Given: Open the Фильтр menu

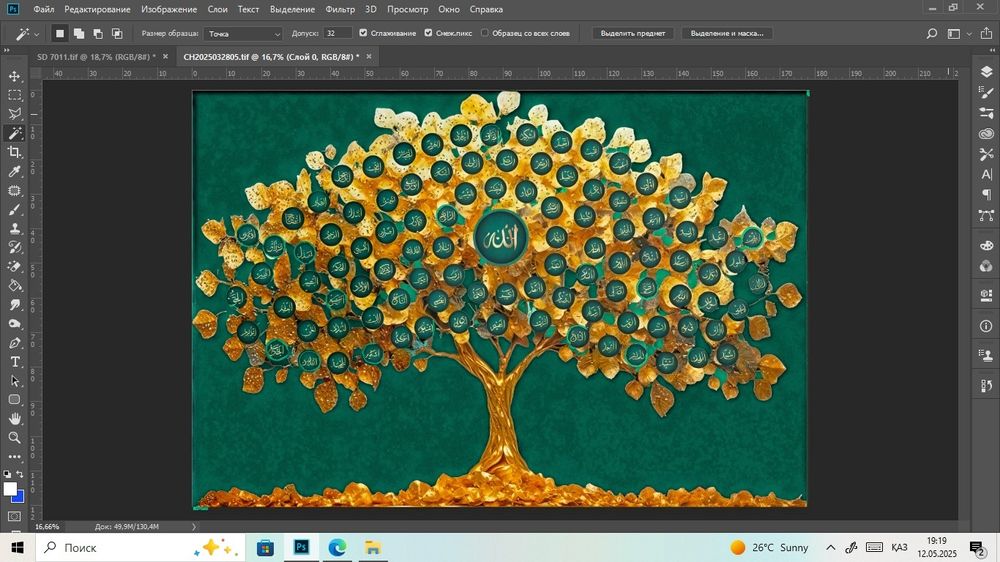Looking at the screenshot, I should (x=340, y=9).
